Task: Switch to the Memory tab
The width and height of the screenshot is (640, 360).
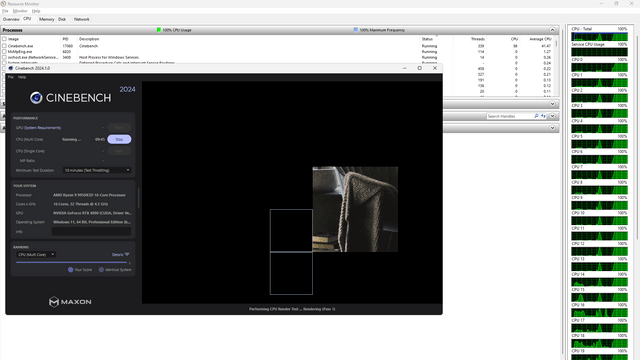Action: point(47,19)
